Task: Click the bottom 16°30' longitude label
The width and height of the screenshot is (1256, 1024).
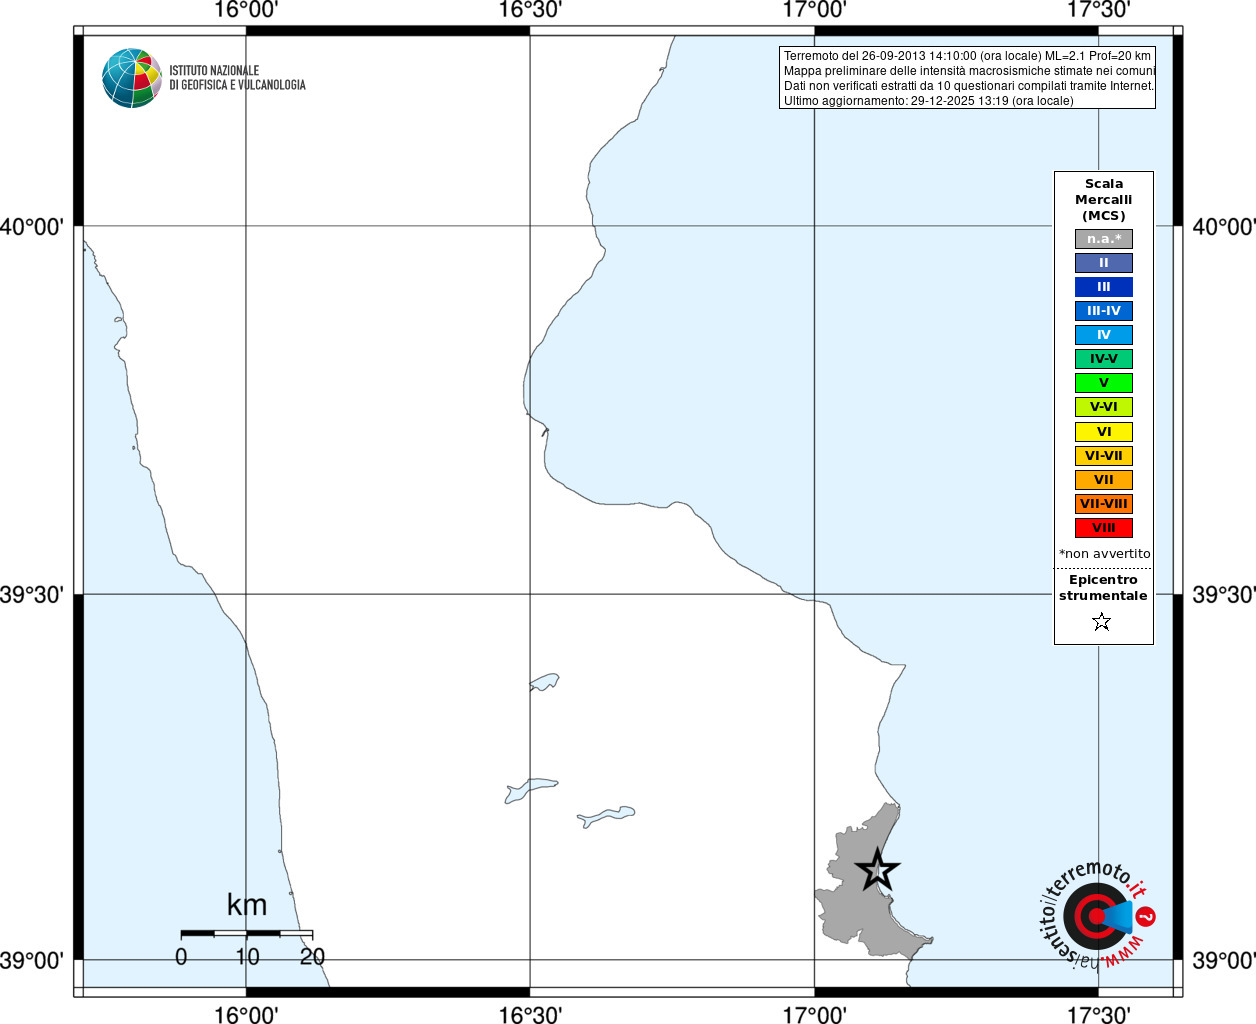Action: click(530, 1015)
